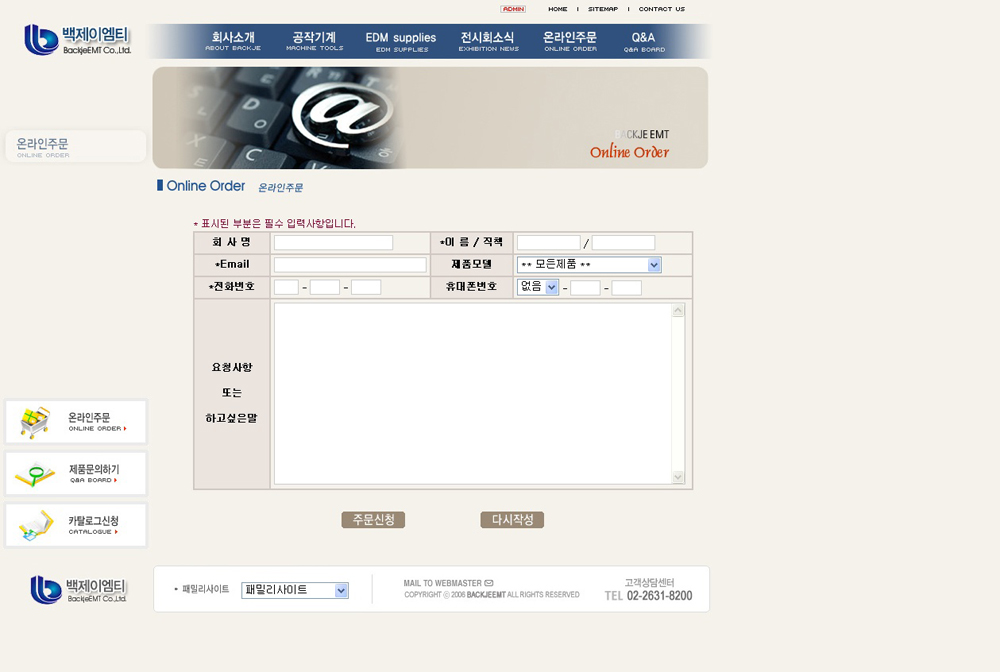Go to EDM supplies menu
The image size is (1000, 672).
(x=401, y=41)
